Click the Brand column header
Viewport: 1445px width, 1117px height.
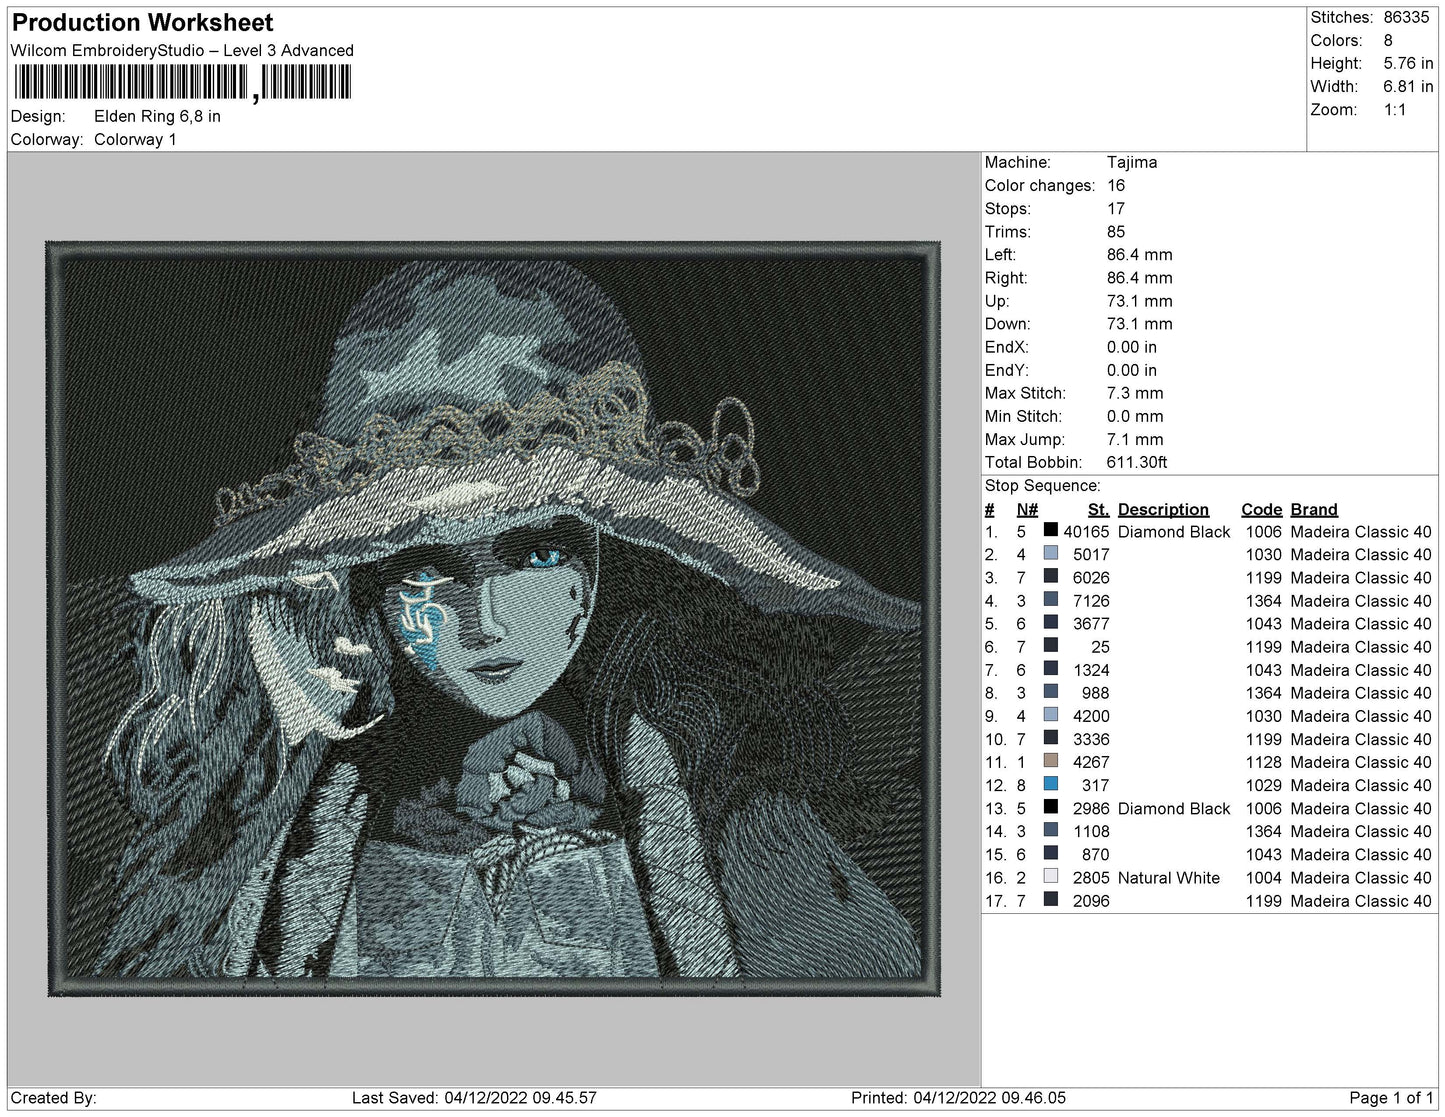(1313, 509)
